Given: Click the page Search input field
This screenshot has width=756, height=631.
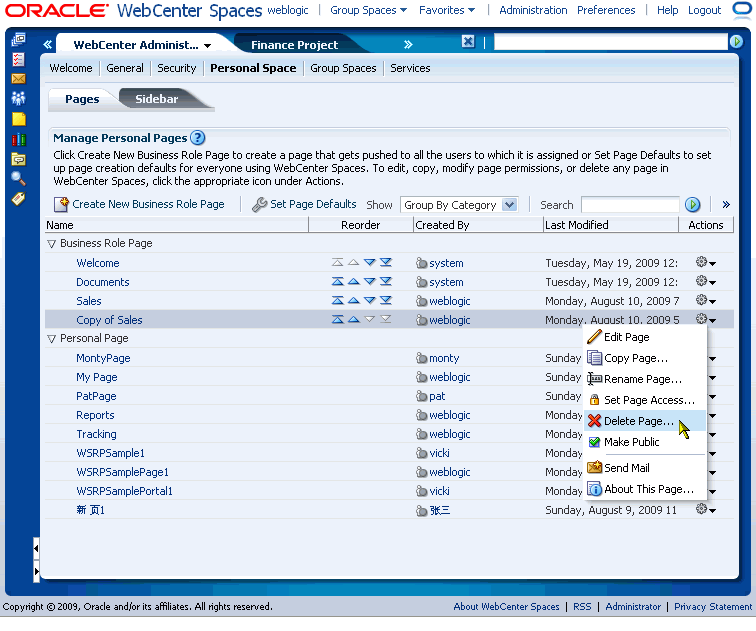Looking at the screenshot, I should click(630, 205).
